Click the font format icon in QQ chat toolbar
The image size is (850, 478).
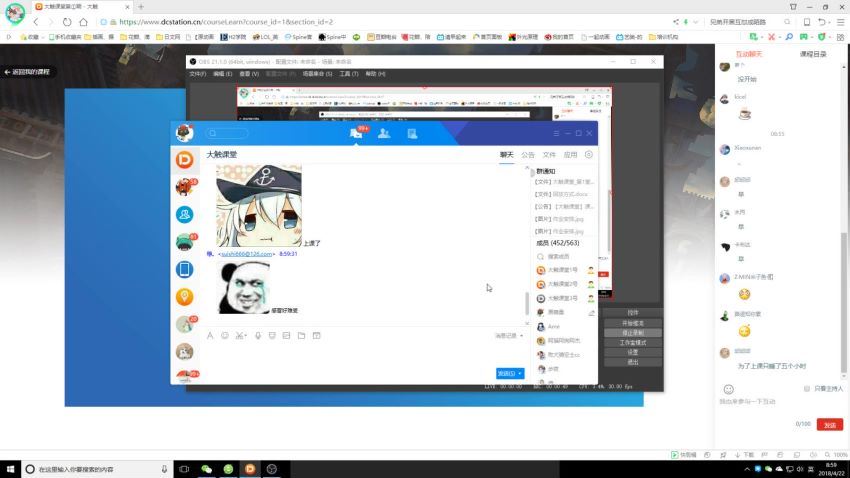[x=210, y=335]
